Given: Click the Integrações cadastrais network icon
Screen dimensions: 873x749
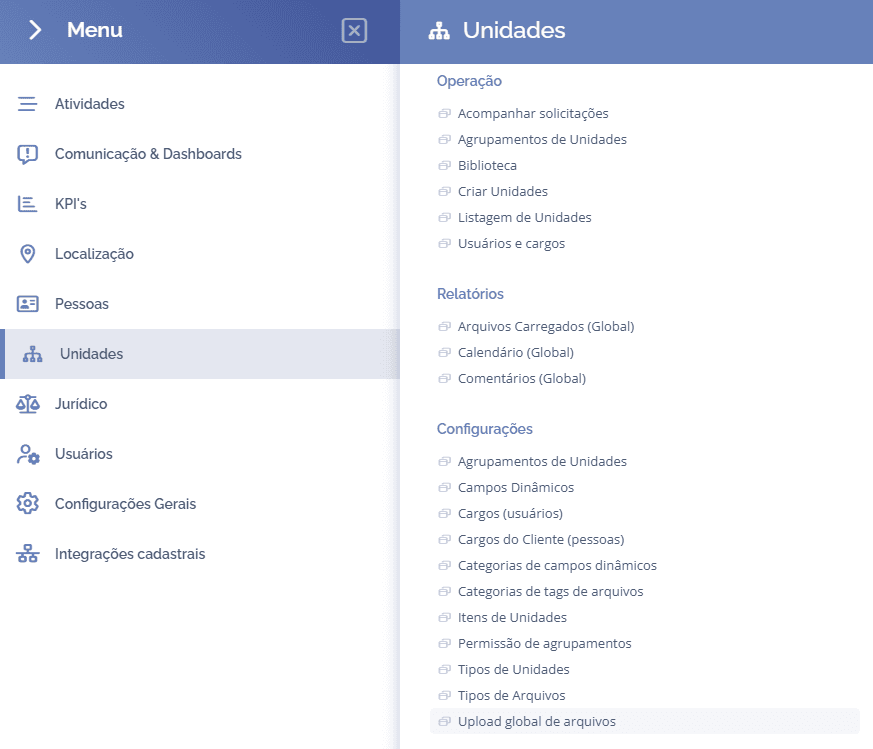Looking at the screenshot, I should (x=27, y=554).
